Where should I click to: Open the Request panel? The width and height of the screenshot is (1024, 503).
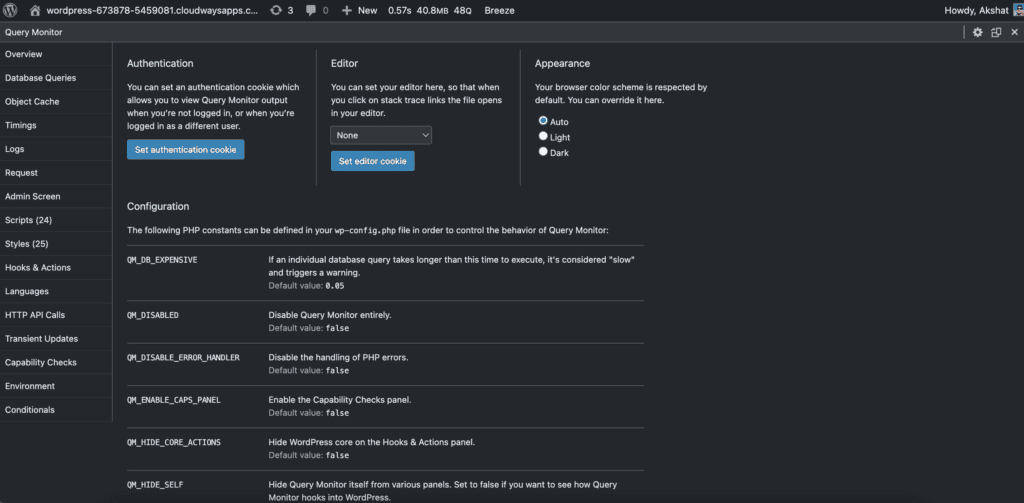[x=56, y=173]
